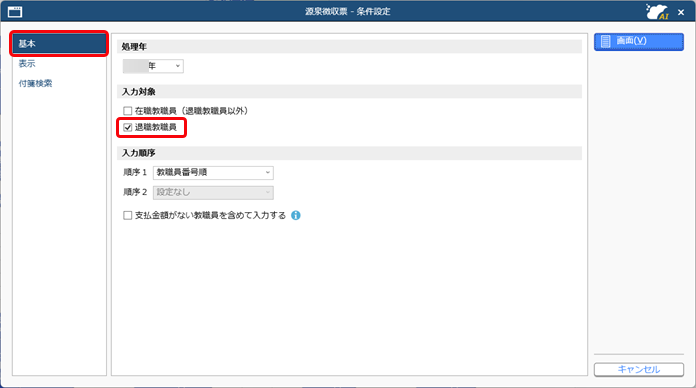Open the 付箋検索 tab
Image resolution: width=696 pixels, height=388 pixels.
[x=35, y=83]
